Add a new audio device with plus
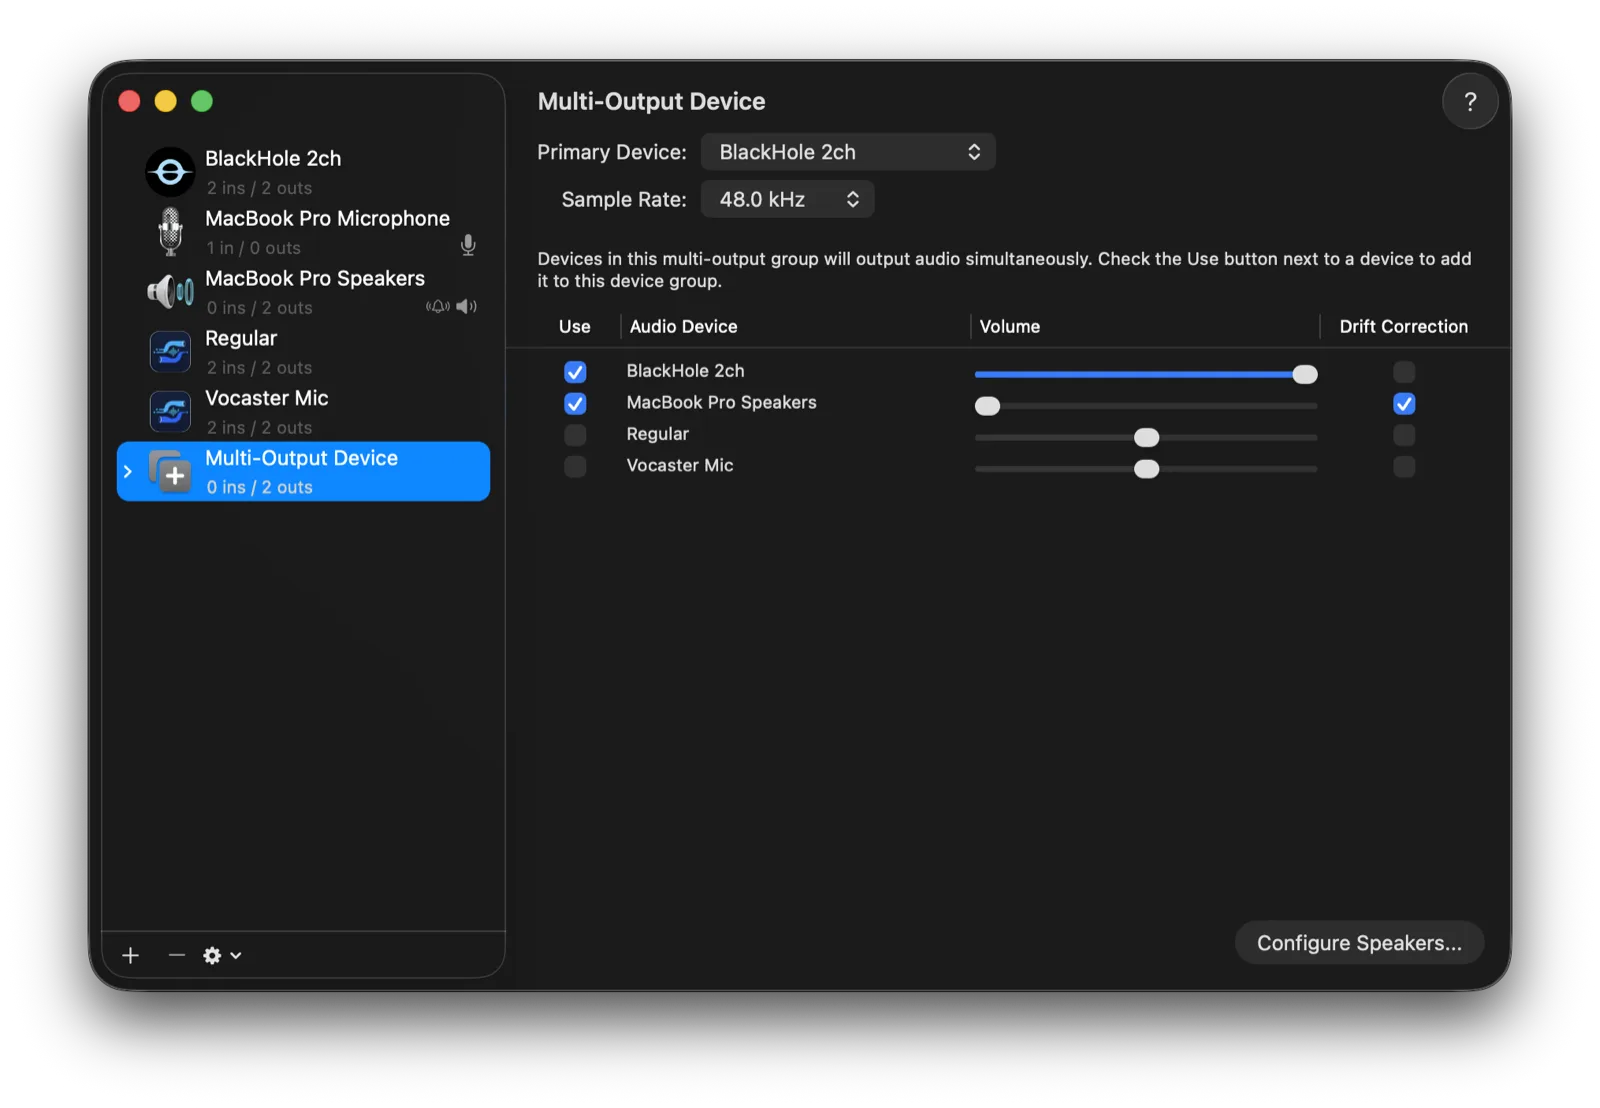1600x1108 pixels. 130,955
